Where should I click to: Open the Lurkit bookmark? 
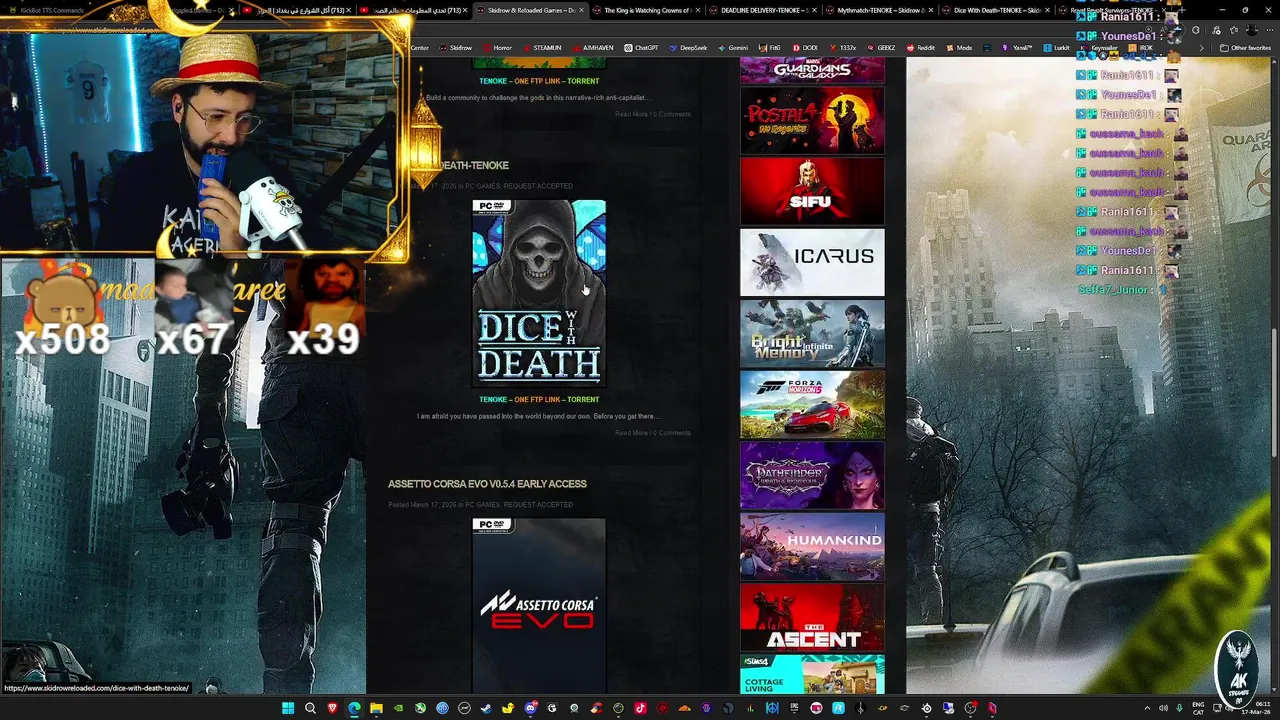(1056, 47)
